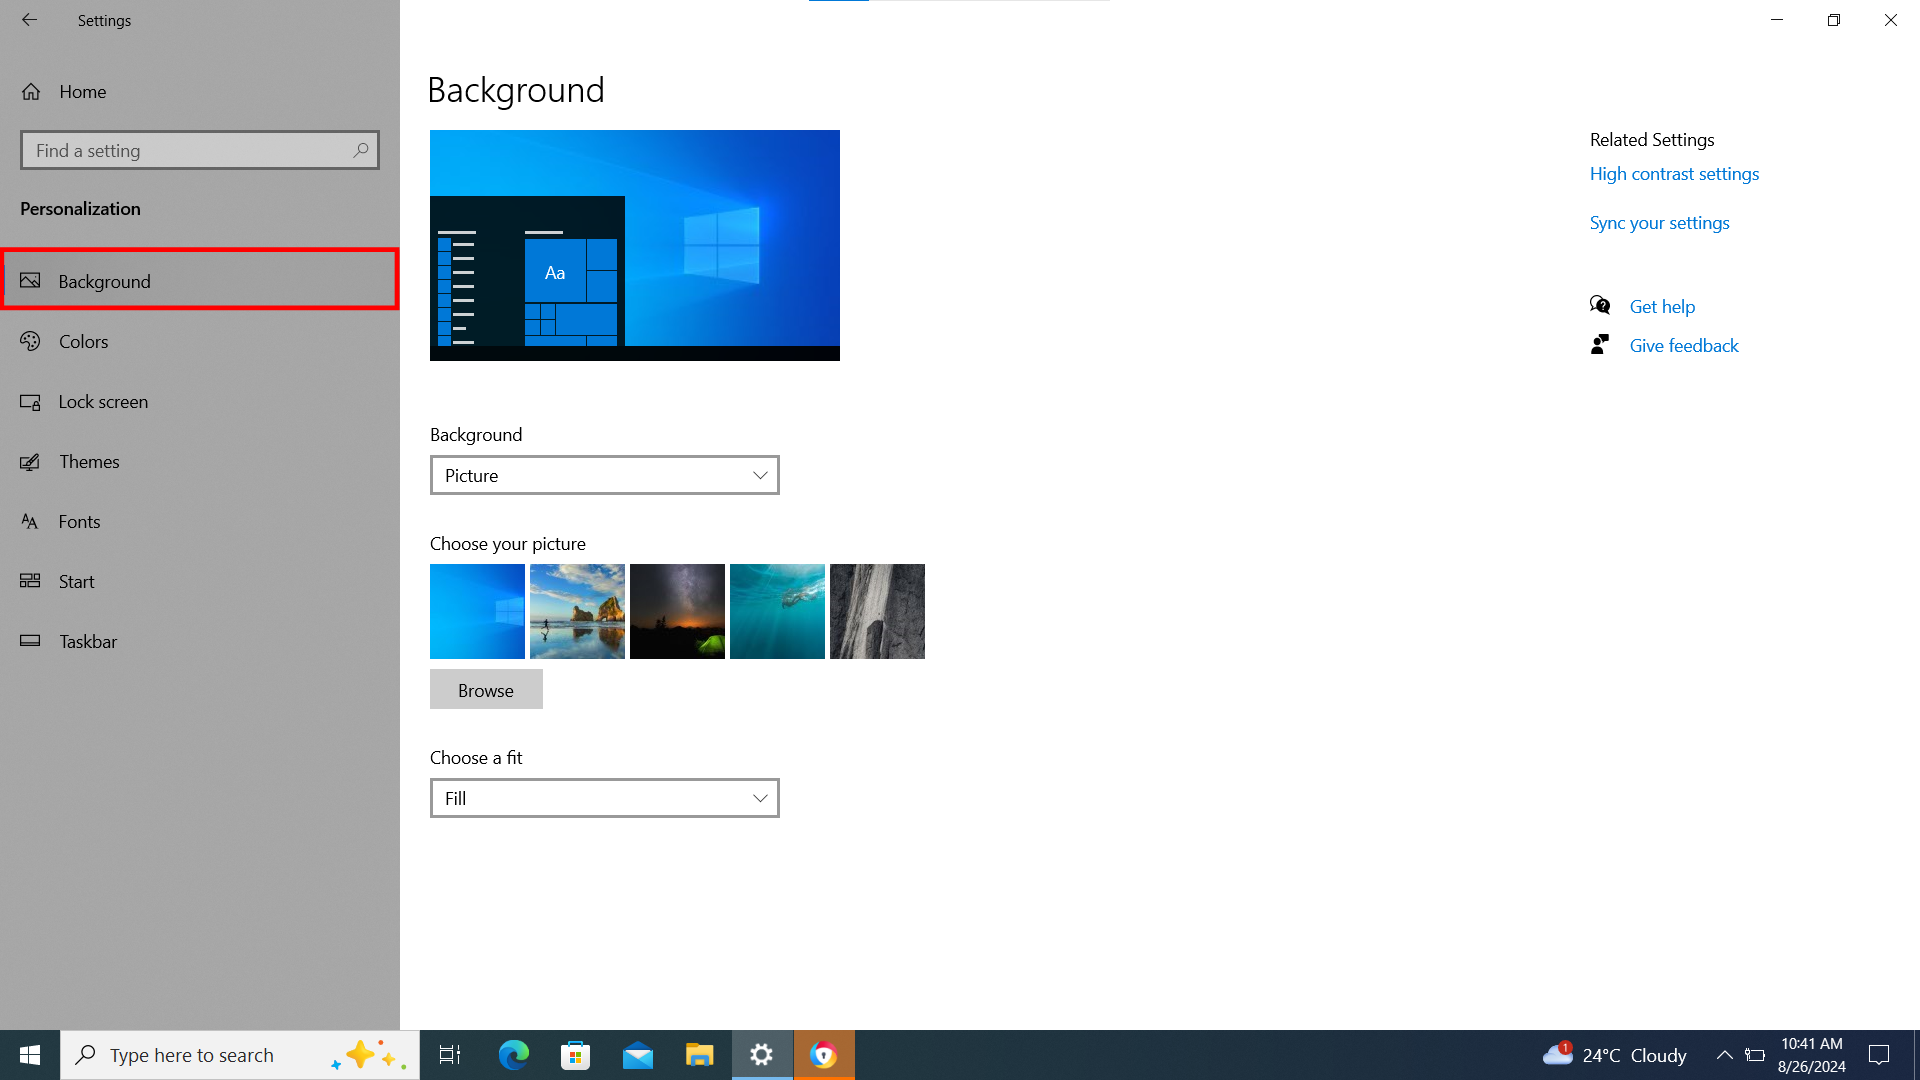Click the Give feedback link
This screenshot has width=1920, height=1080.
click(x=1684, y=346)
